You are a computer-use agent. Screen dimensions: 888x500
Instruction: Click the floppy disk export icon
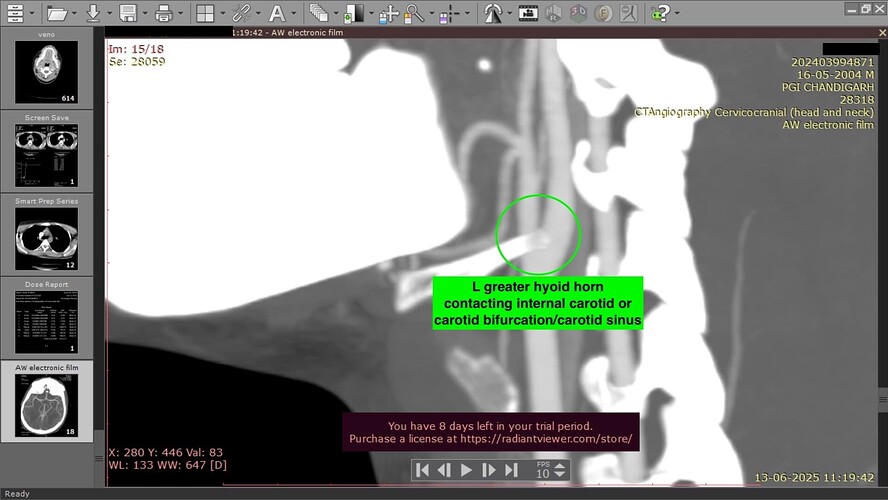point(128,12)
